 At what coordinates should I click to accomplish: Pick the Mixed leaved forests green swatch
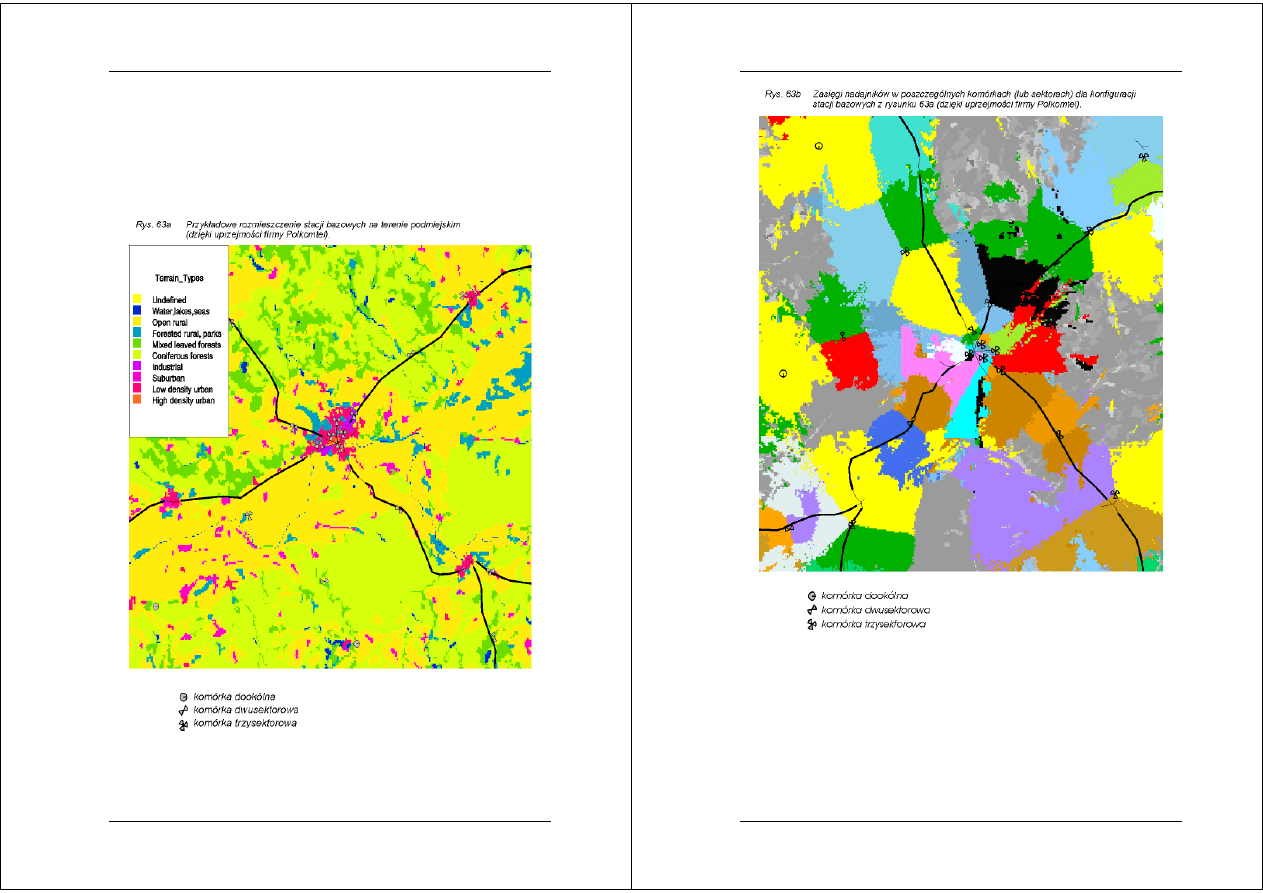pyautogui.click(x=137, y=344)
